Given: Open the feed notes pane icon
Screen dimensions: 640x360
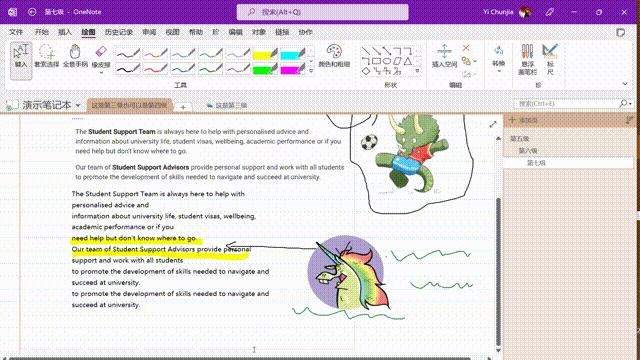Looking at the screenshot, I should coord(621,32).
